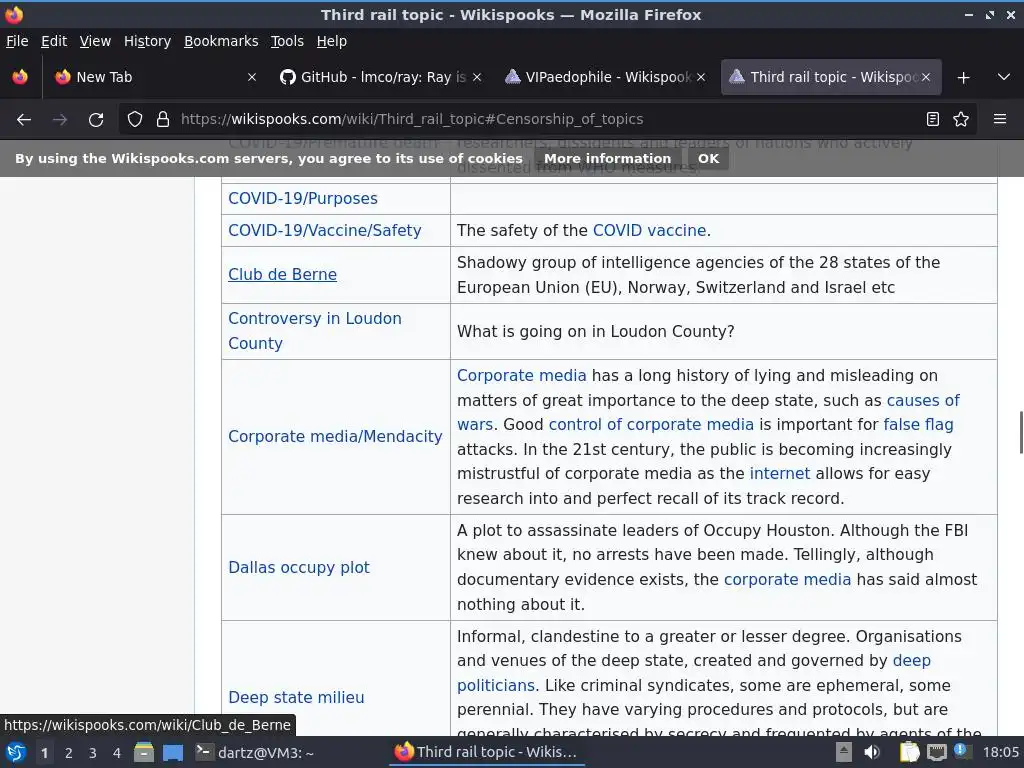Open Dallas occupy plot link
Screen dimensions: 1024x768
pyautogui.click(x=299, y=568)
